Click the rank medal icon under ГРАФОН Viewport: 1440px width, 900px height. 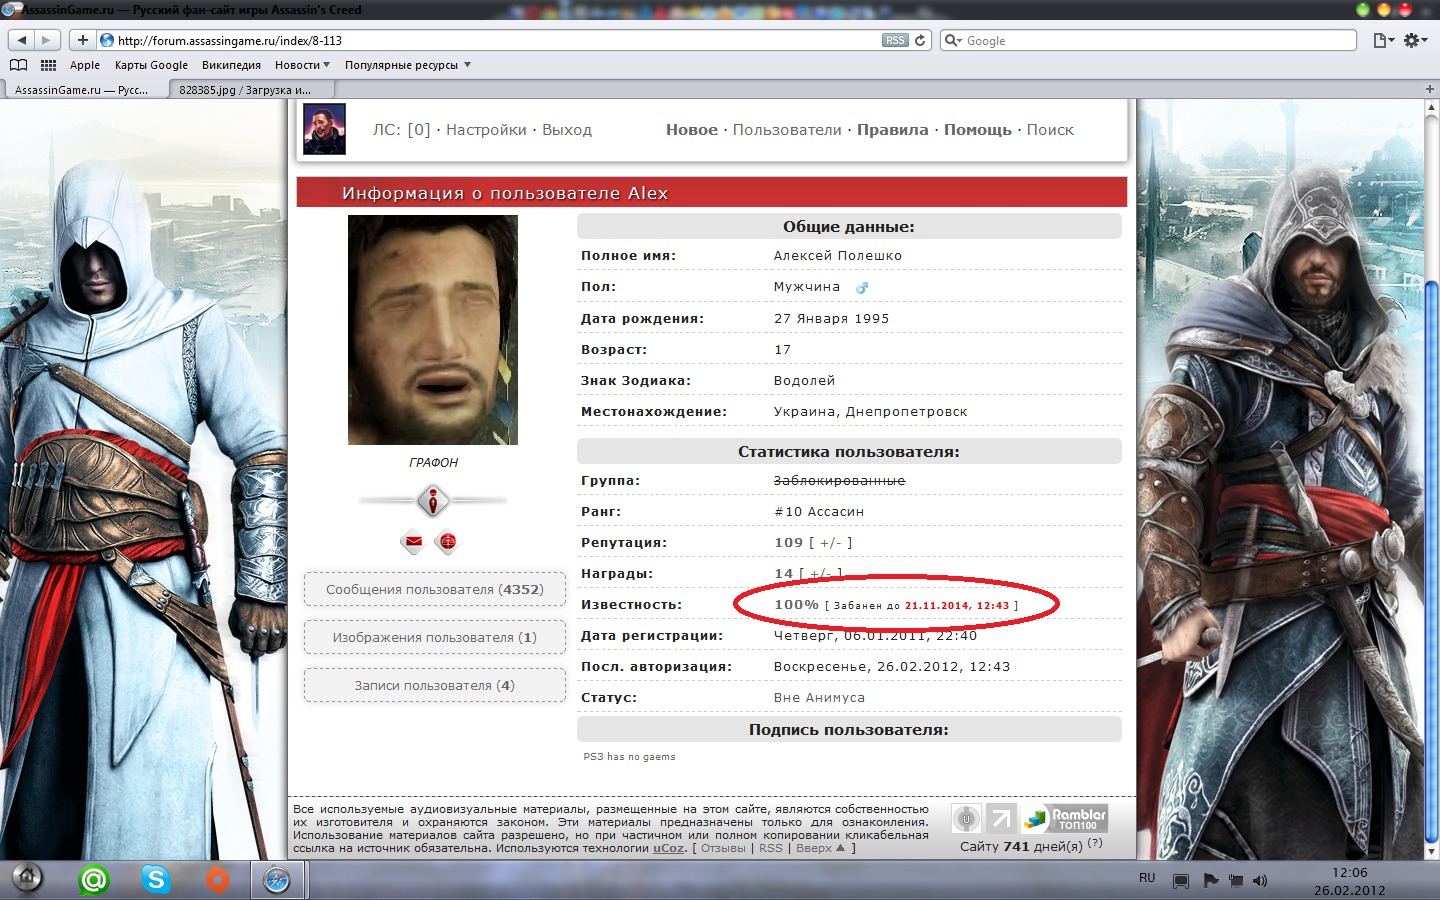(x=432, y=500)
